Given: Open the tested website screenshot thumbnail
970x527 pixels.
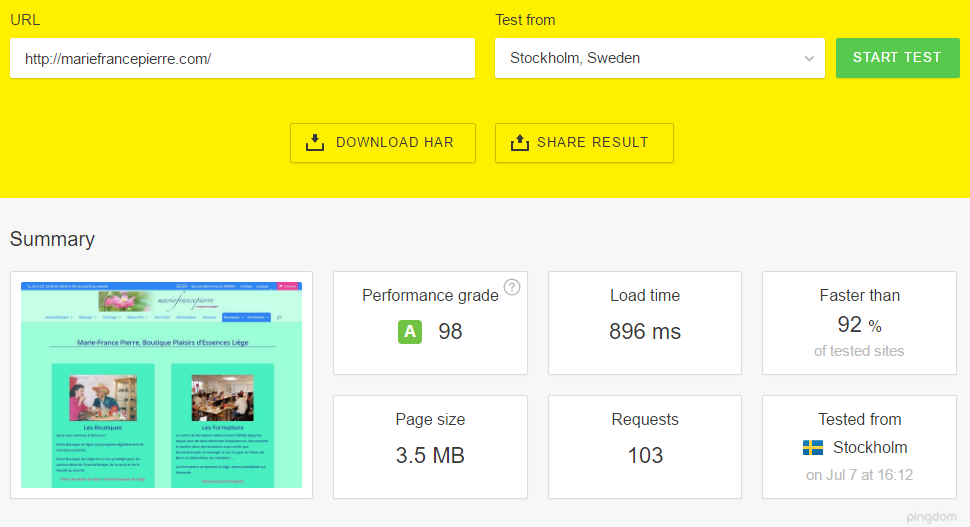Looking at the screenshot, I should pyautogui.click(x=161, y=385).
